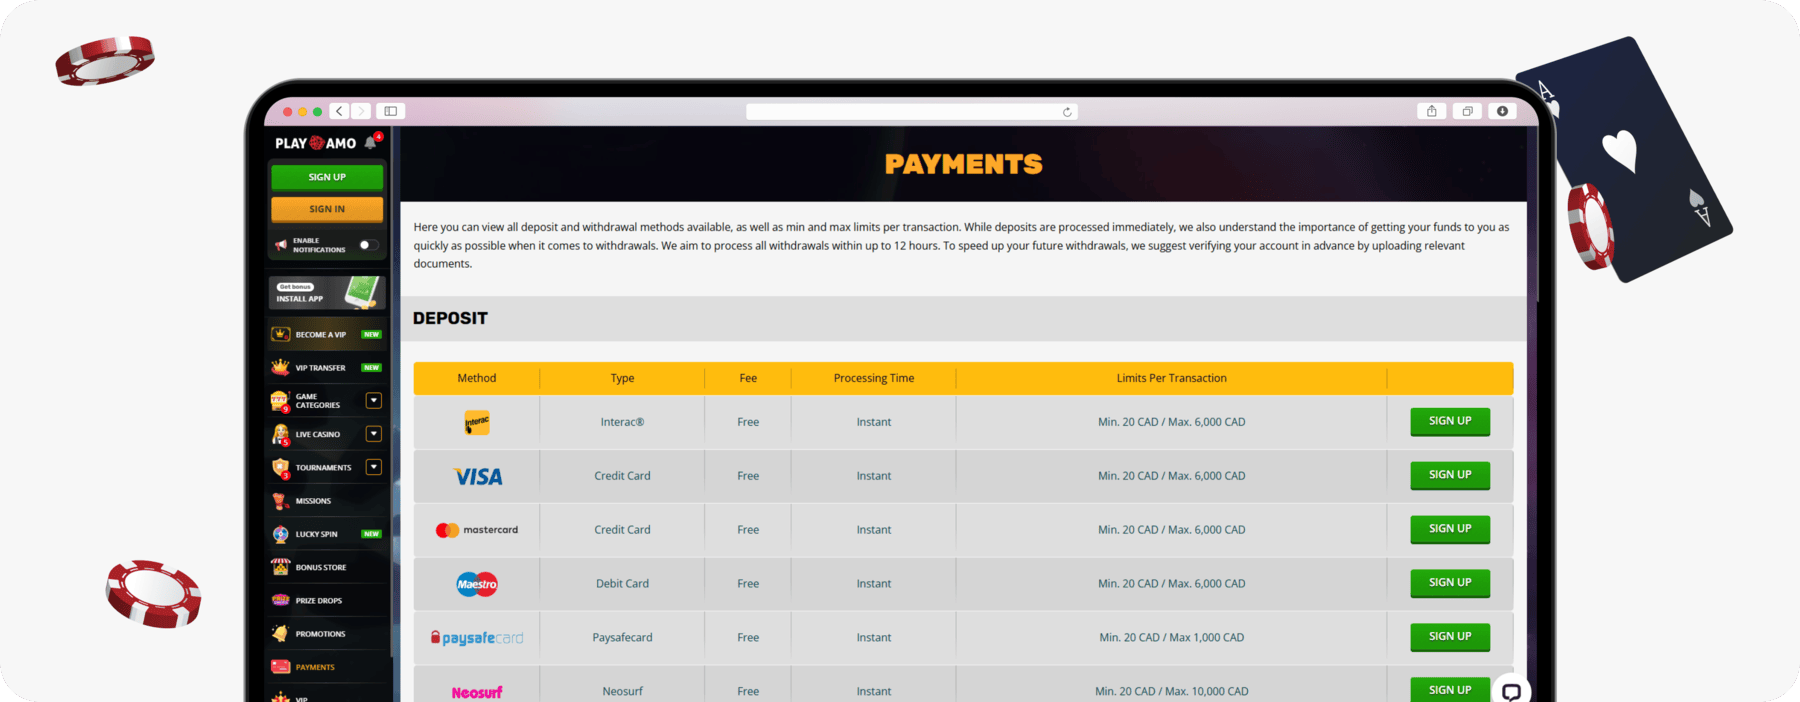Go back with the browser back arrow
The image size is (1800, 702).
(340, 111)
